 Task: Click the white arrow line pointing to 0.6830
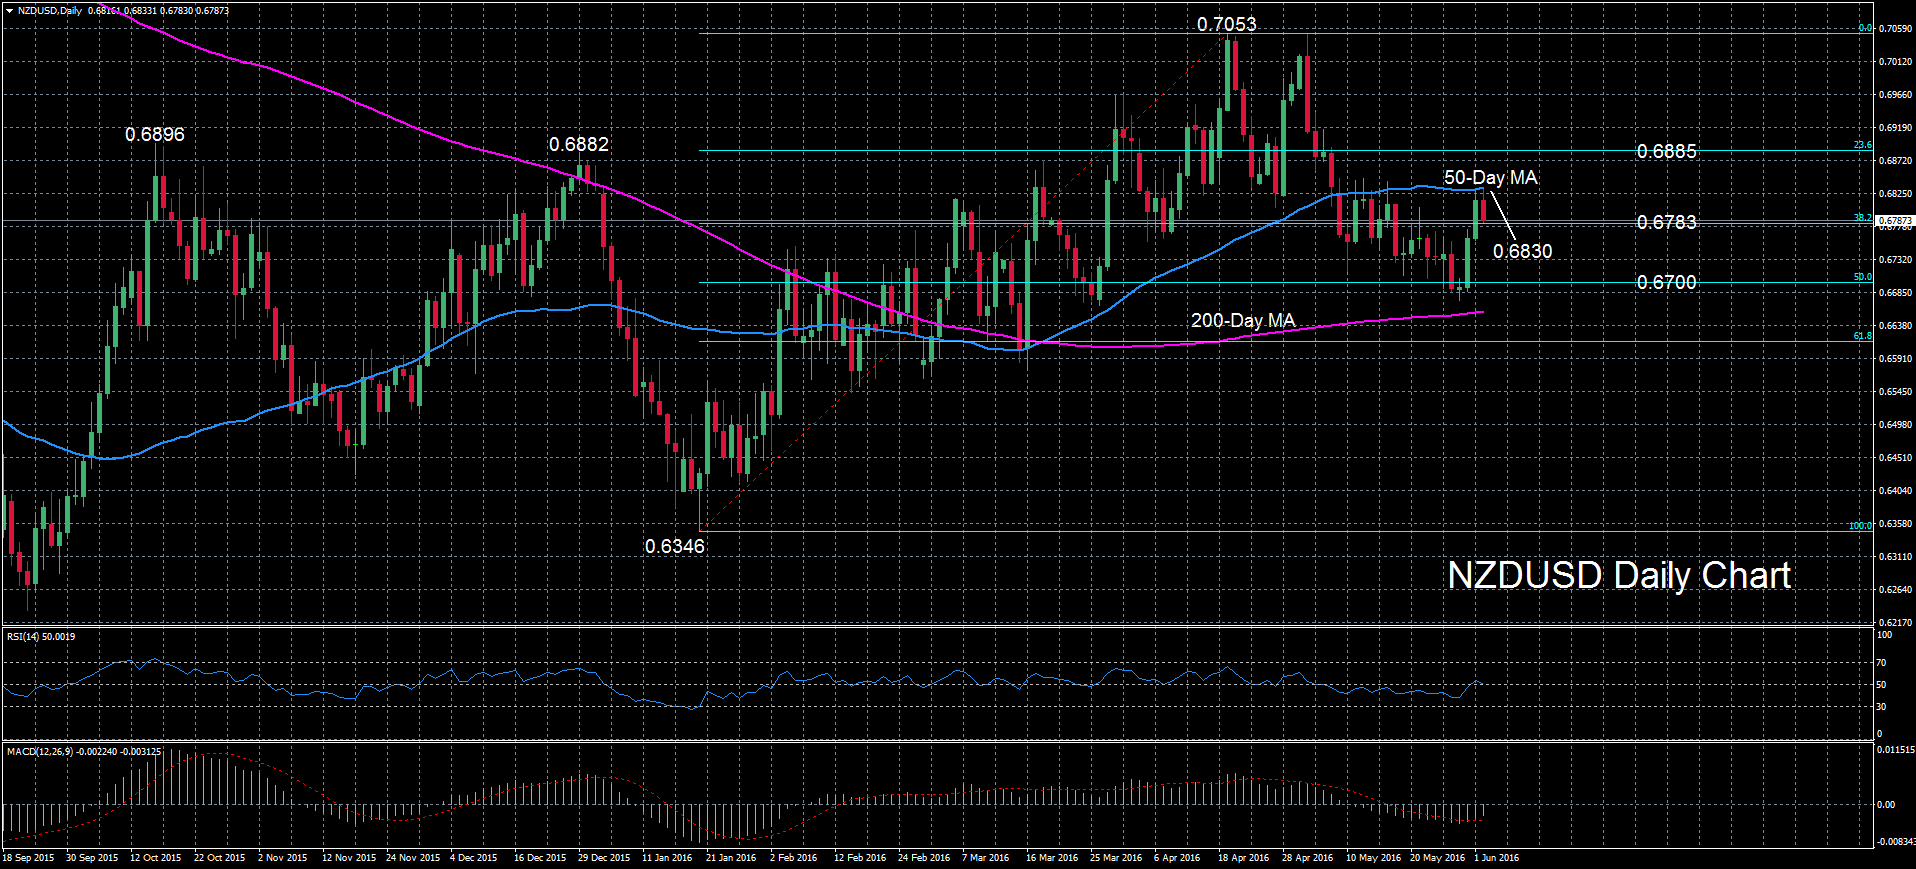click(1501, 215)
